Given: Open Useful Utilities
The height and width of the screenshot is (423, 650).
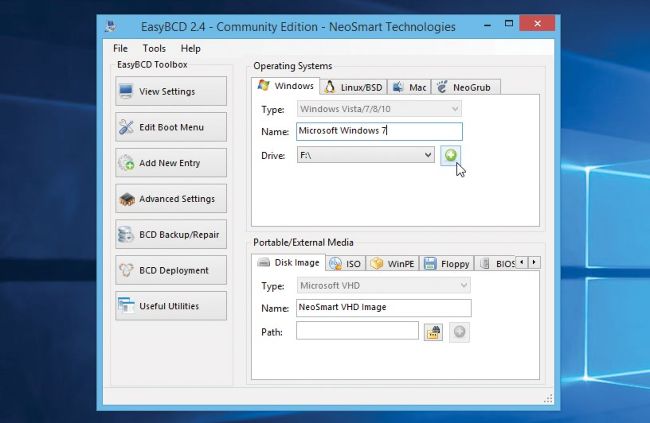Looking at the screenshot, I should click(x=170, y=306).
